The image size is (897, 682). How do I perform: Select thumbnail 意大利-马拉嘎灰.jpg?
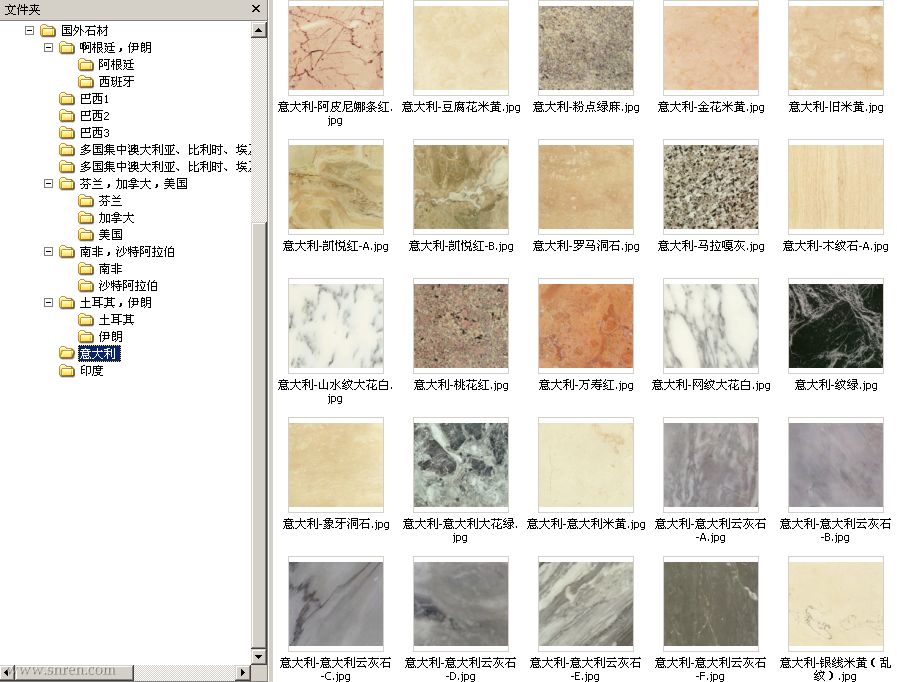pyautogui.click(x=711, y=187)
